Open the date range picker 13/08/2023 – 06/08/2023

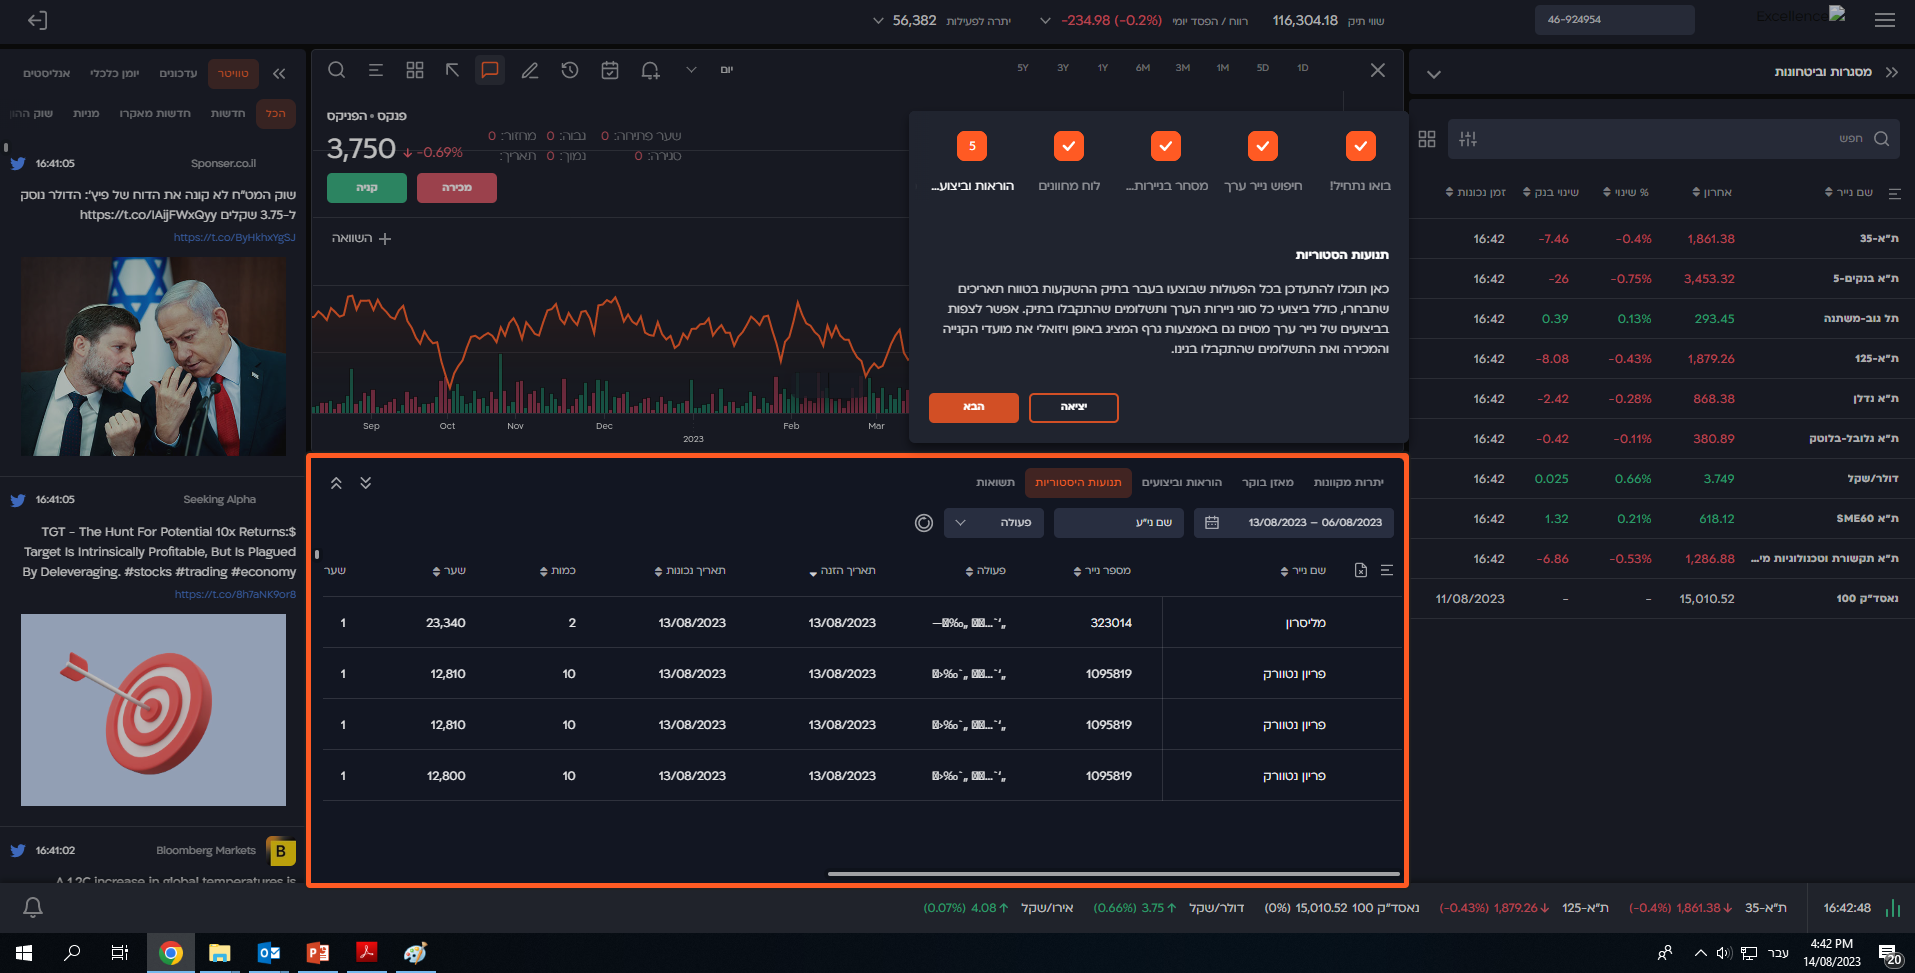click(x=1294, y=522)
